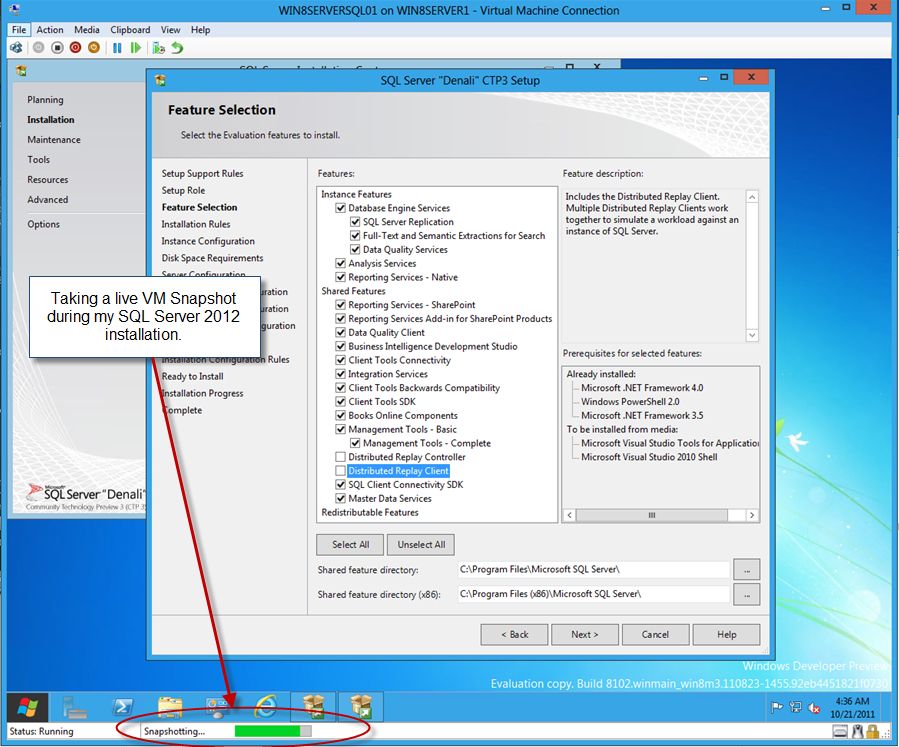Screen dimensions: 899x747
Task: Click the Turn Off VM stop icon
Action: pyautogui.click(x=57, y=48)
